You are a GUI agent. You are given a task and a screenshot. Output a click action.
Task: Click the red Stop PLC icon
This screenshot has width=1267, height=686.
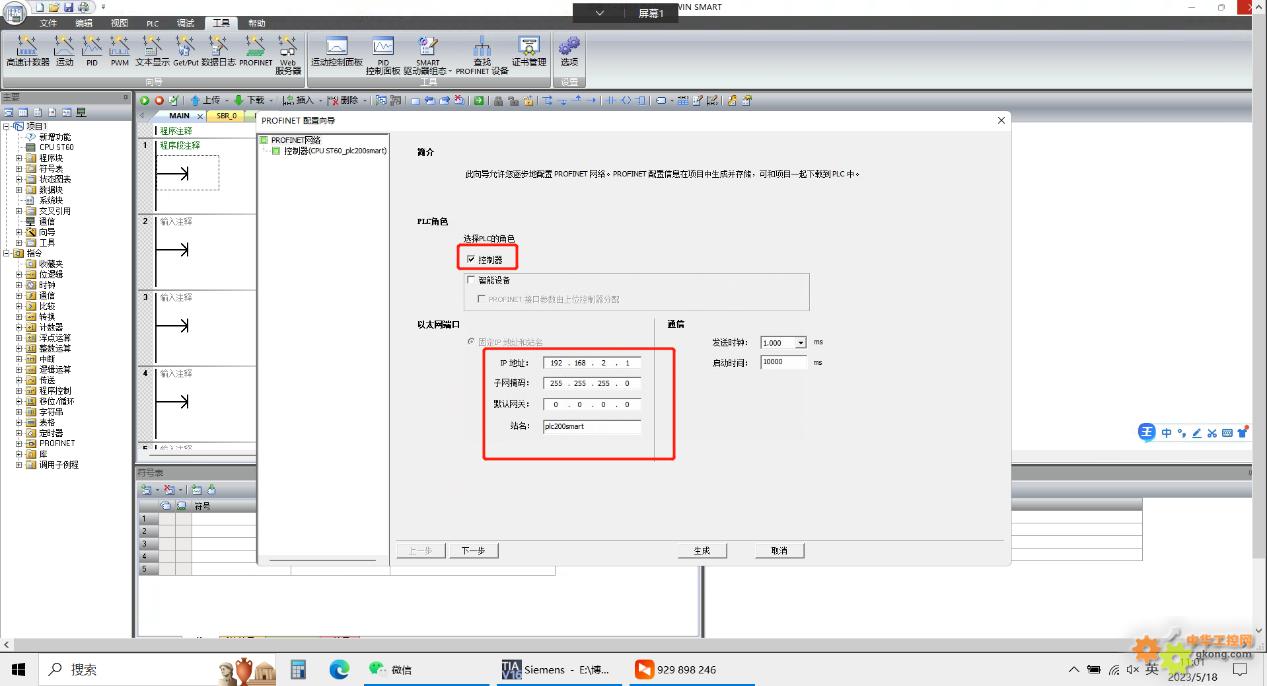click(x=158, y=100)
